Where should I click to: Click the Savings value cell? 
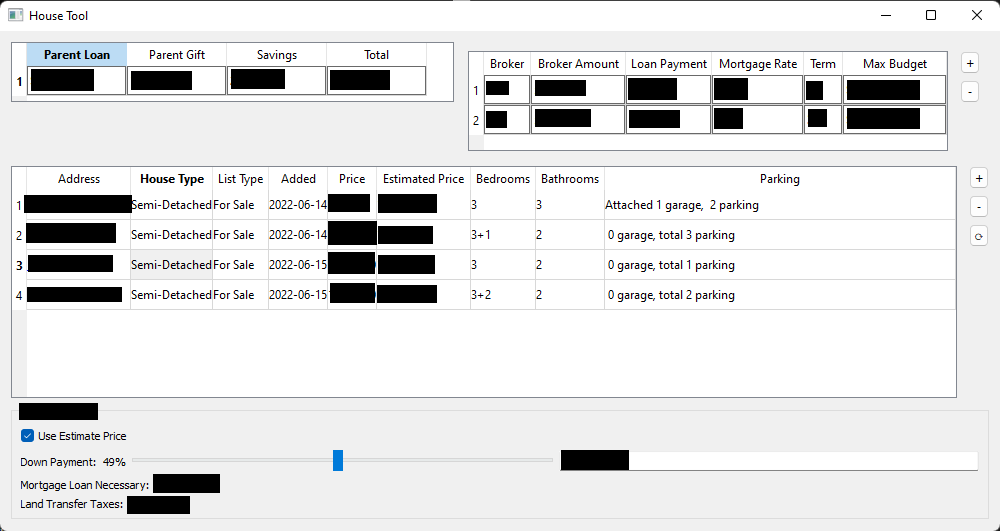[x=276, y=81]
